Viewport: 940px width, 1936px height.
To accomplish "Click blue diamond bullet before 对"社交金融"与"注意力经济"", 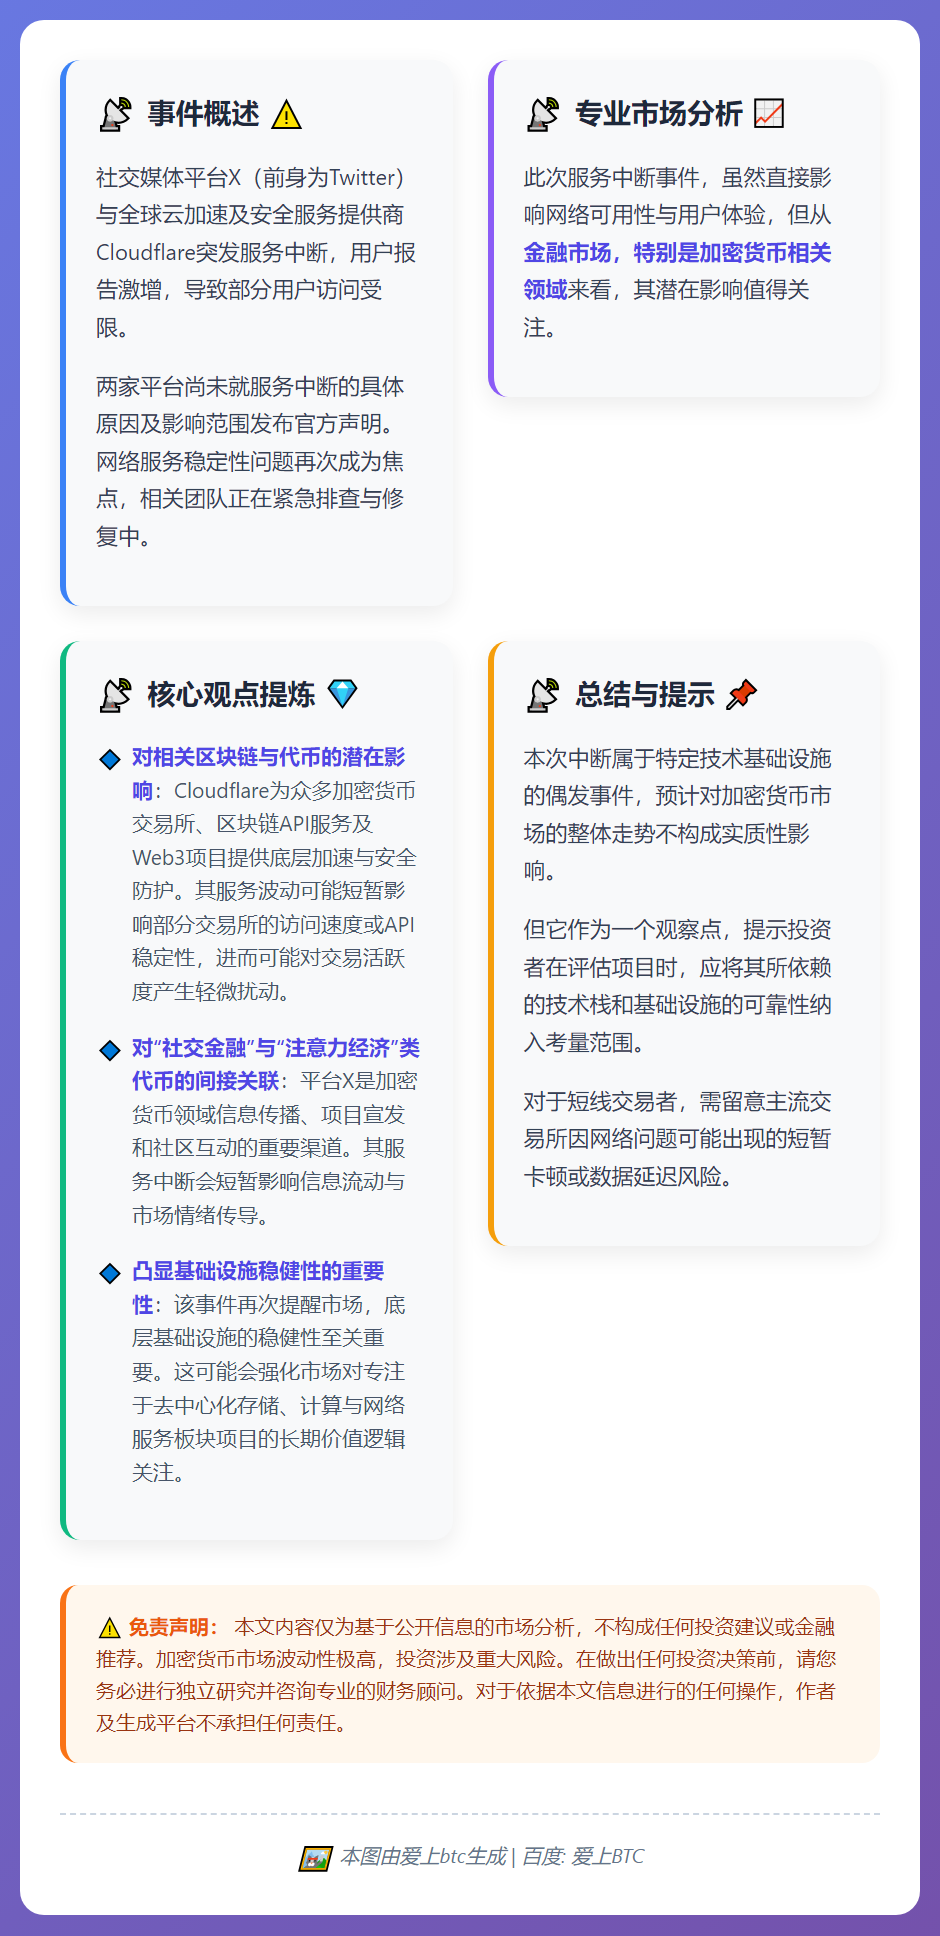I will (x=110, y=1050).
